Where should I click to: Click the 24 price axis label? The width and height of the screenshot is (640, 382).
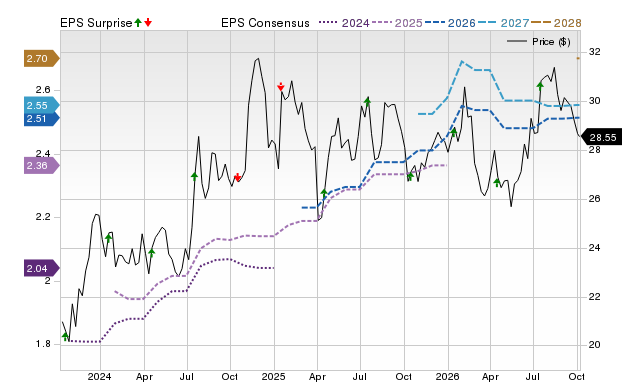click(595, 248)
